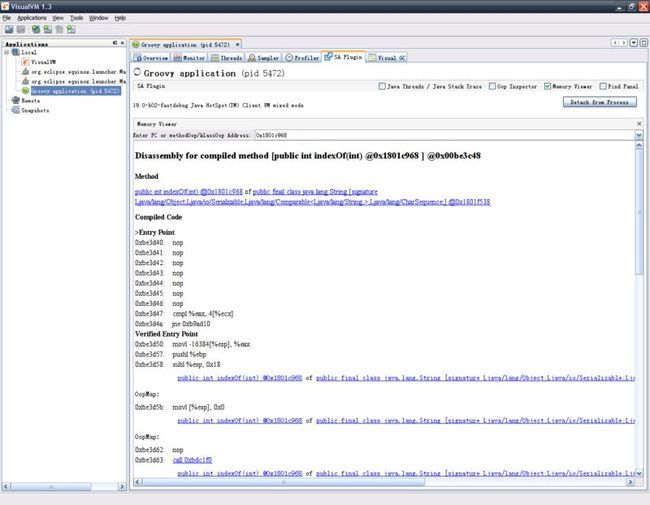The width and height of the screenshot is (650, 505).
Task: Minimize the Applications panel with its arrow icon
Action: point(115,43)
